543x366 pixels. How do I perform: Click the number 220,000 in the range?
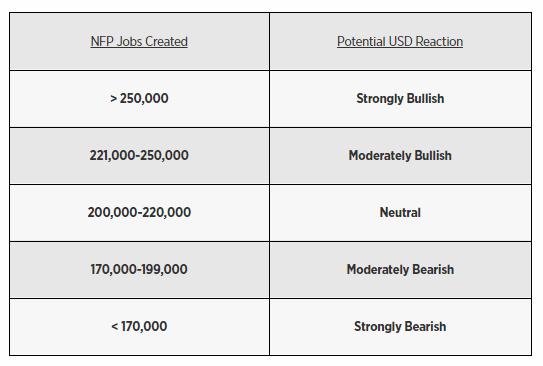[x=166, y=213]
